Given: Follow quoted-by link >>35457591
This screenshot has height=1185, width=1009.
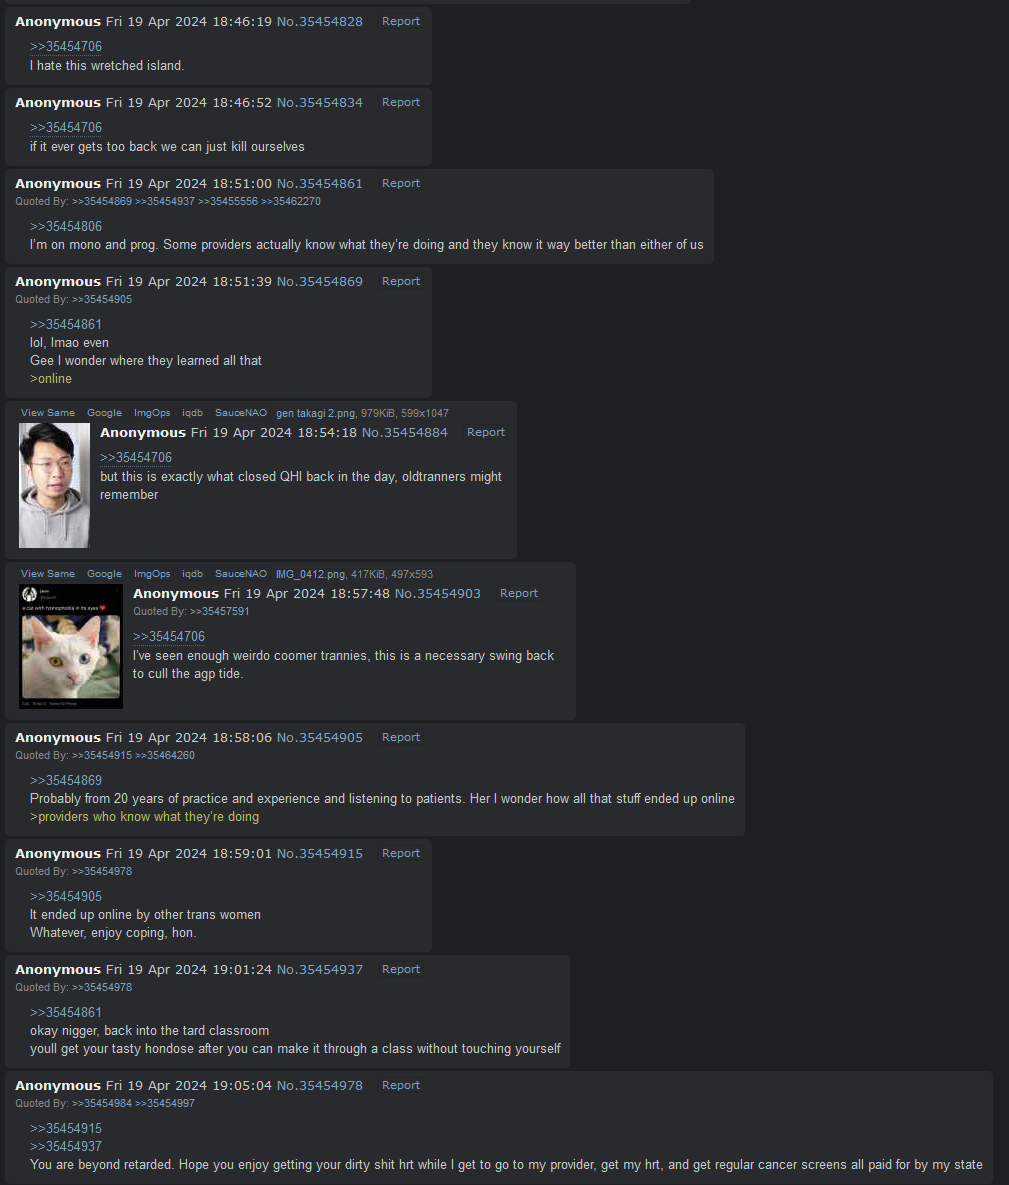Looking at the screenshot, I should 219,611.
